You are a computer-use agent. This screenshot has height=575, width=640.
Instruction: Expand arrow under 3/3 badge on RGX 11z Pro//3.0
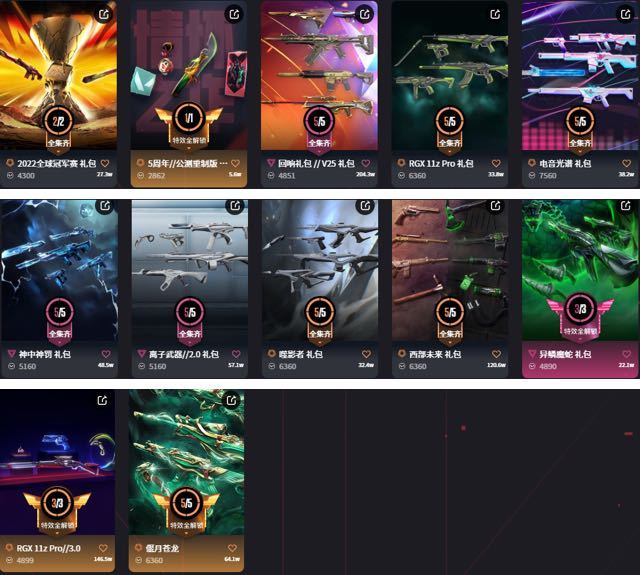(57, 533)
